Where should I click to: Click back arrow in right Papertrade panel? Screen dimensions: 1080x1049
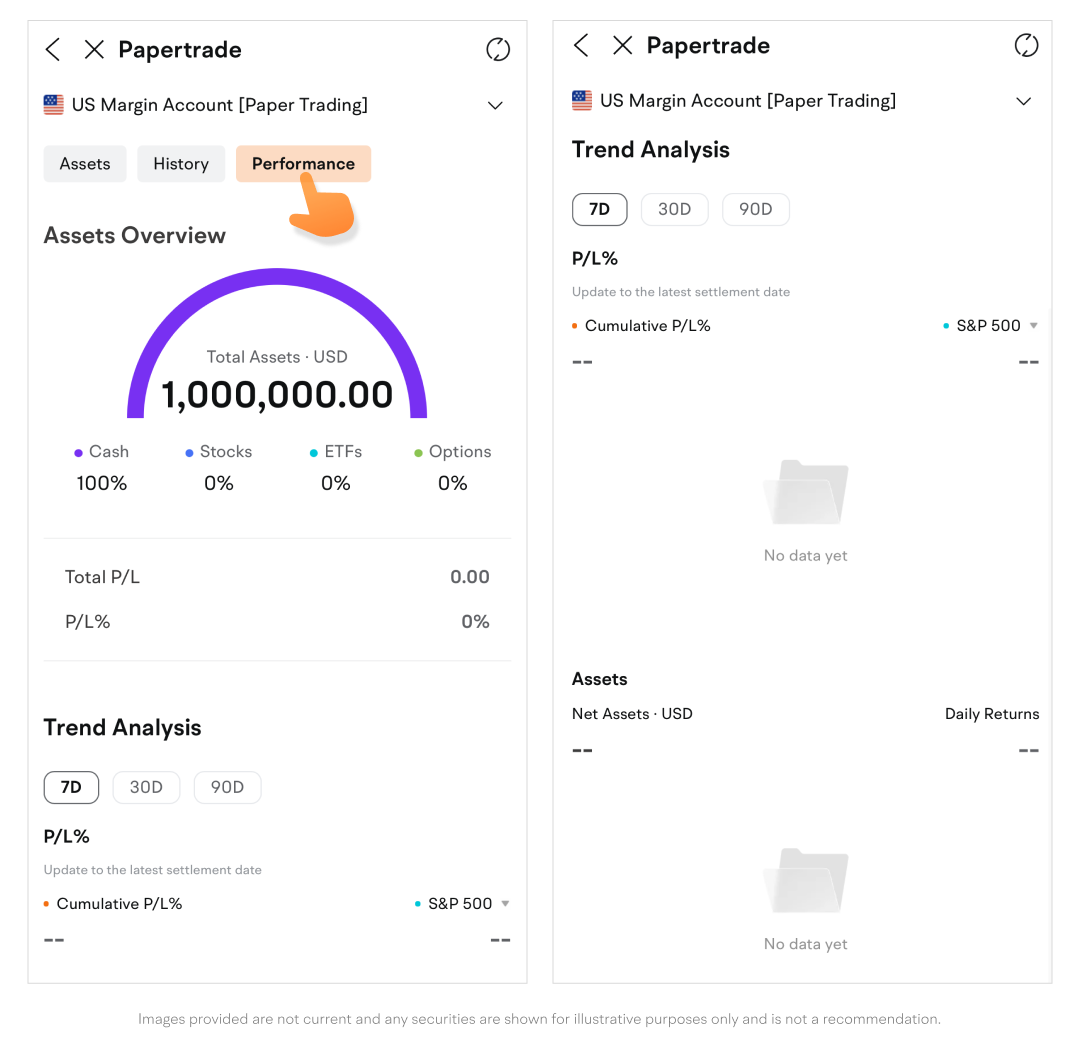(x=582, y=45)
